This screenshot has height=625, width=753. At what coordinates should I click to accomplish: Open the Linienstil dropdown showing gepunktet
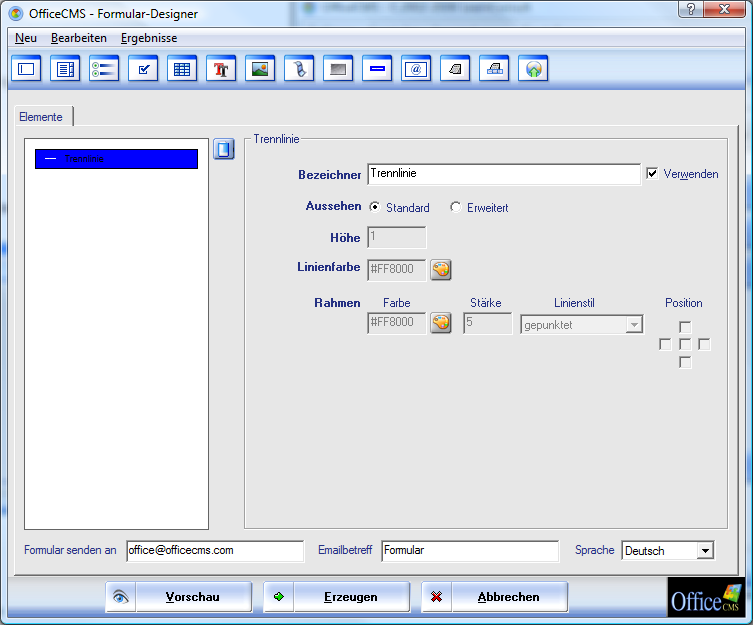pyautogui.click(x=582, y=325)
